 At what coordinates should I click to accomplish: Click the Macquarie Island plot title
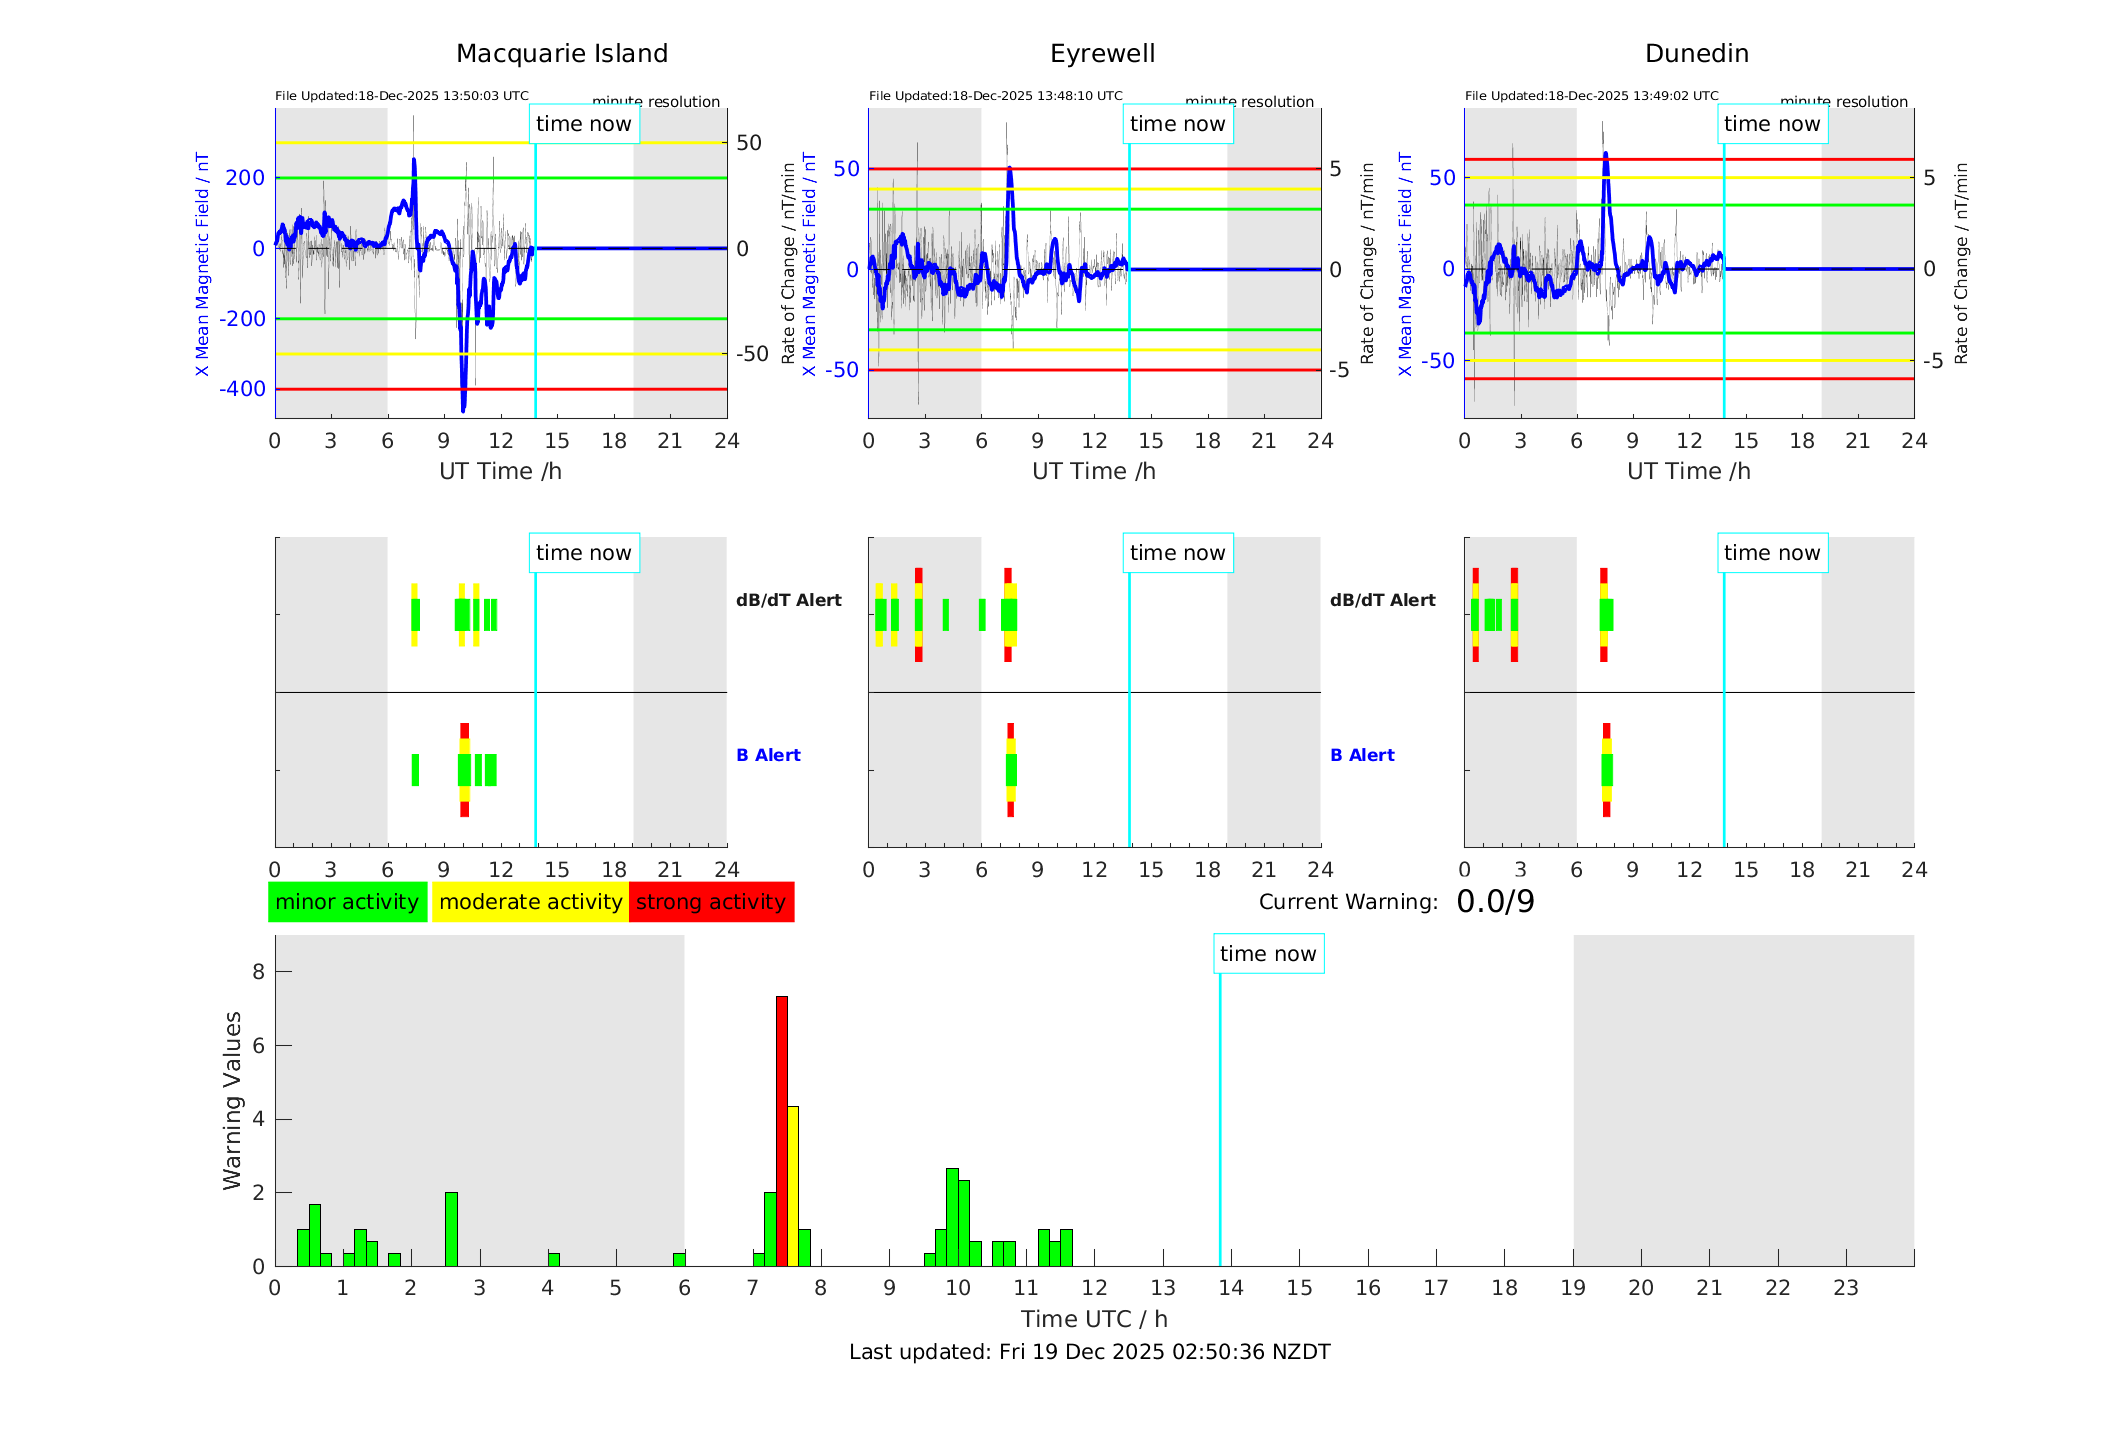(x=562, y=54)
